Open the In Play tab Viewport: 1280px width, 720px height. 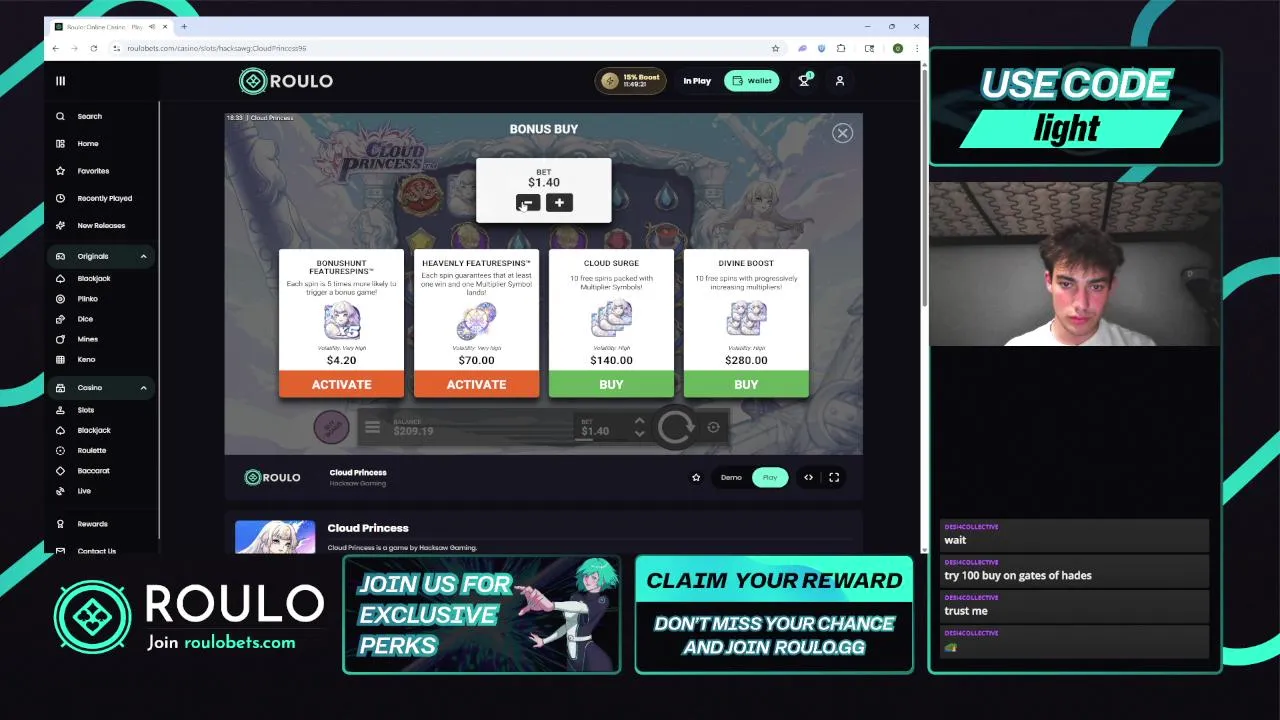coord(697,81)
